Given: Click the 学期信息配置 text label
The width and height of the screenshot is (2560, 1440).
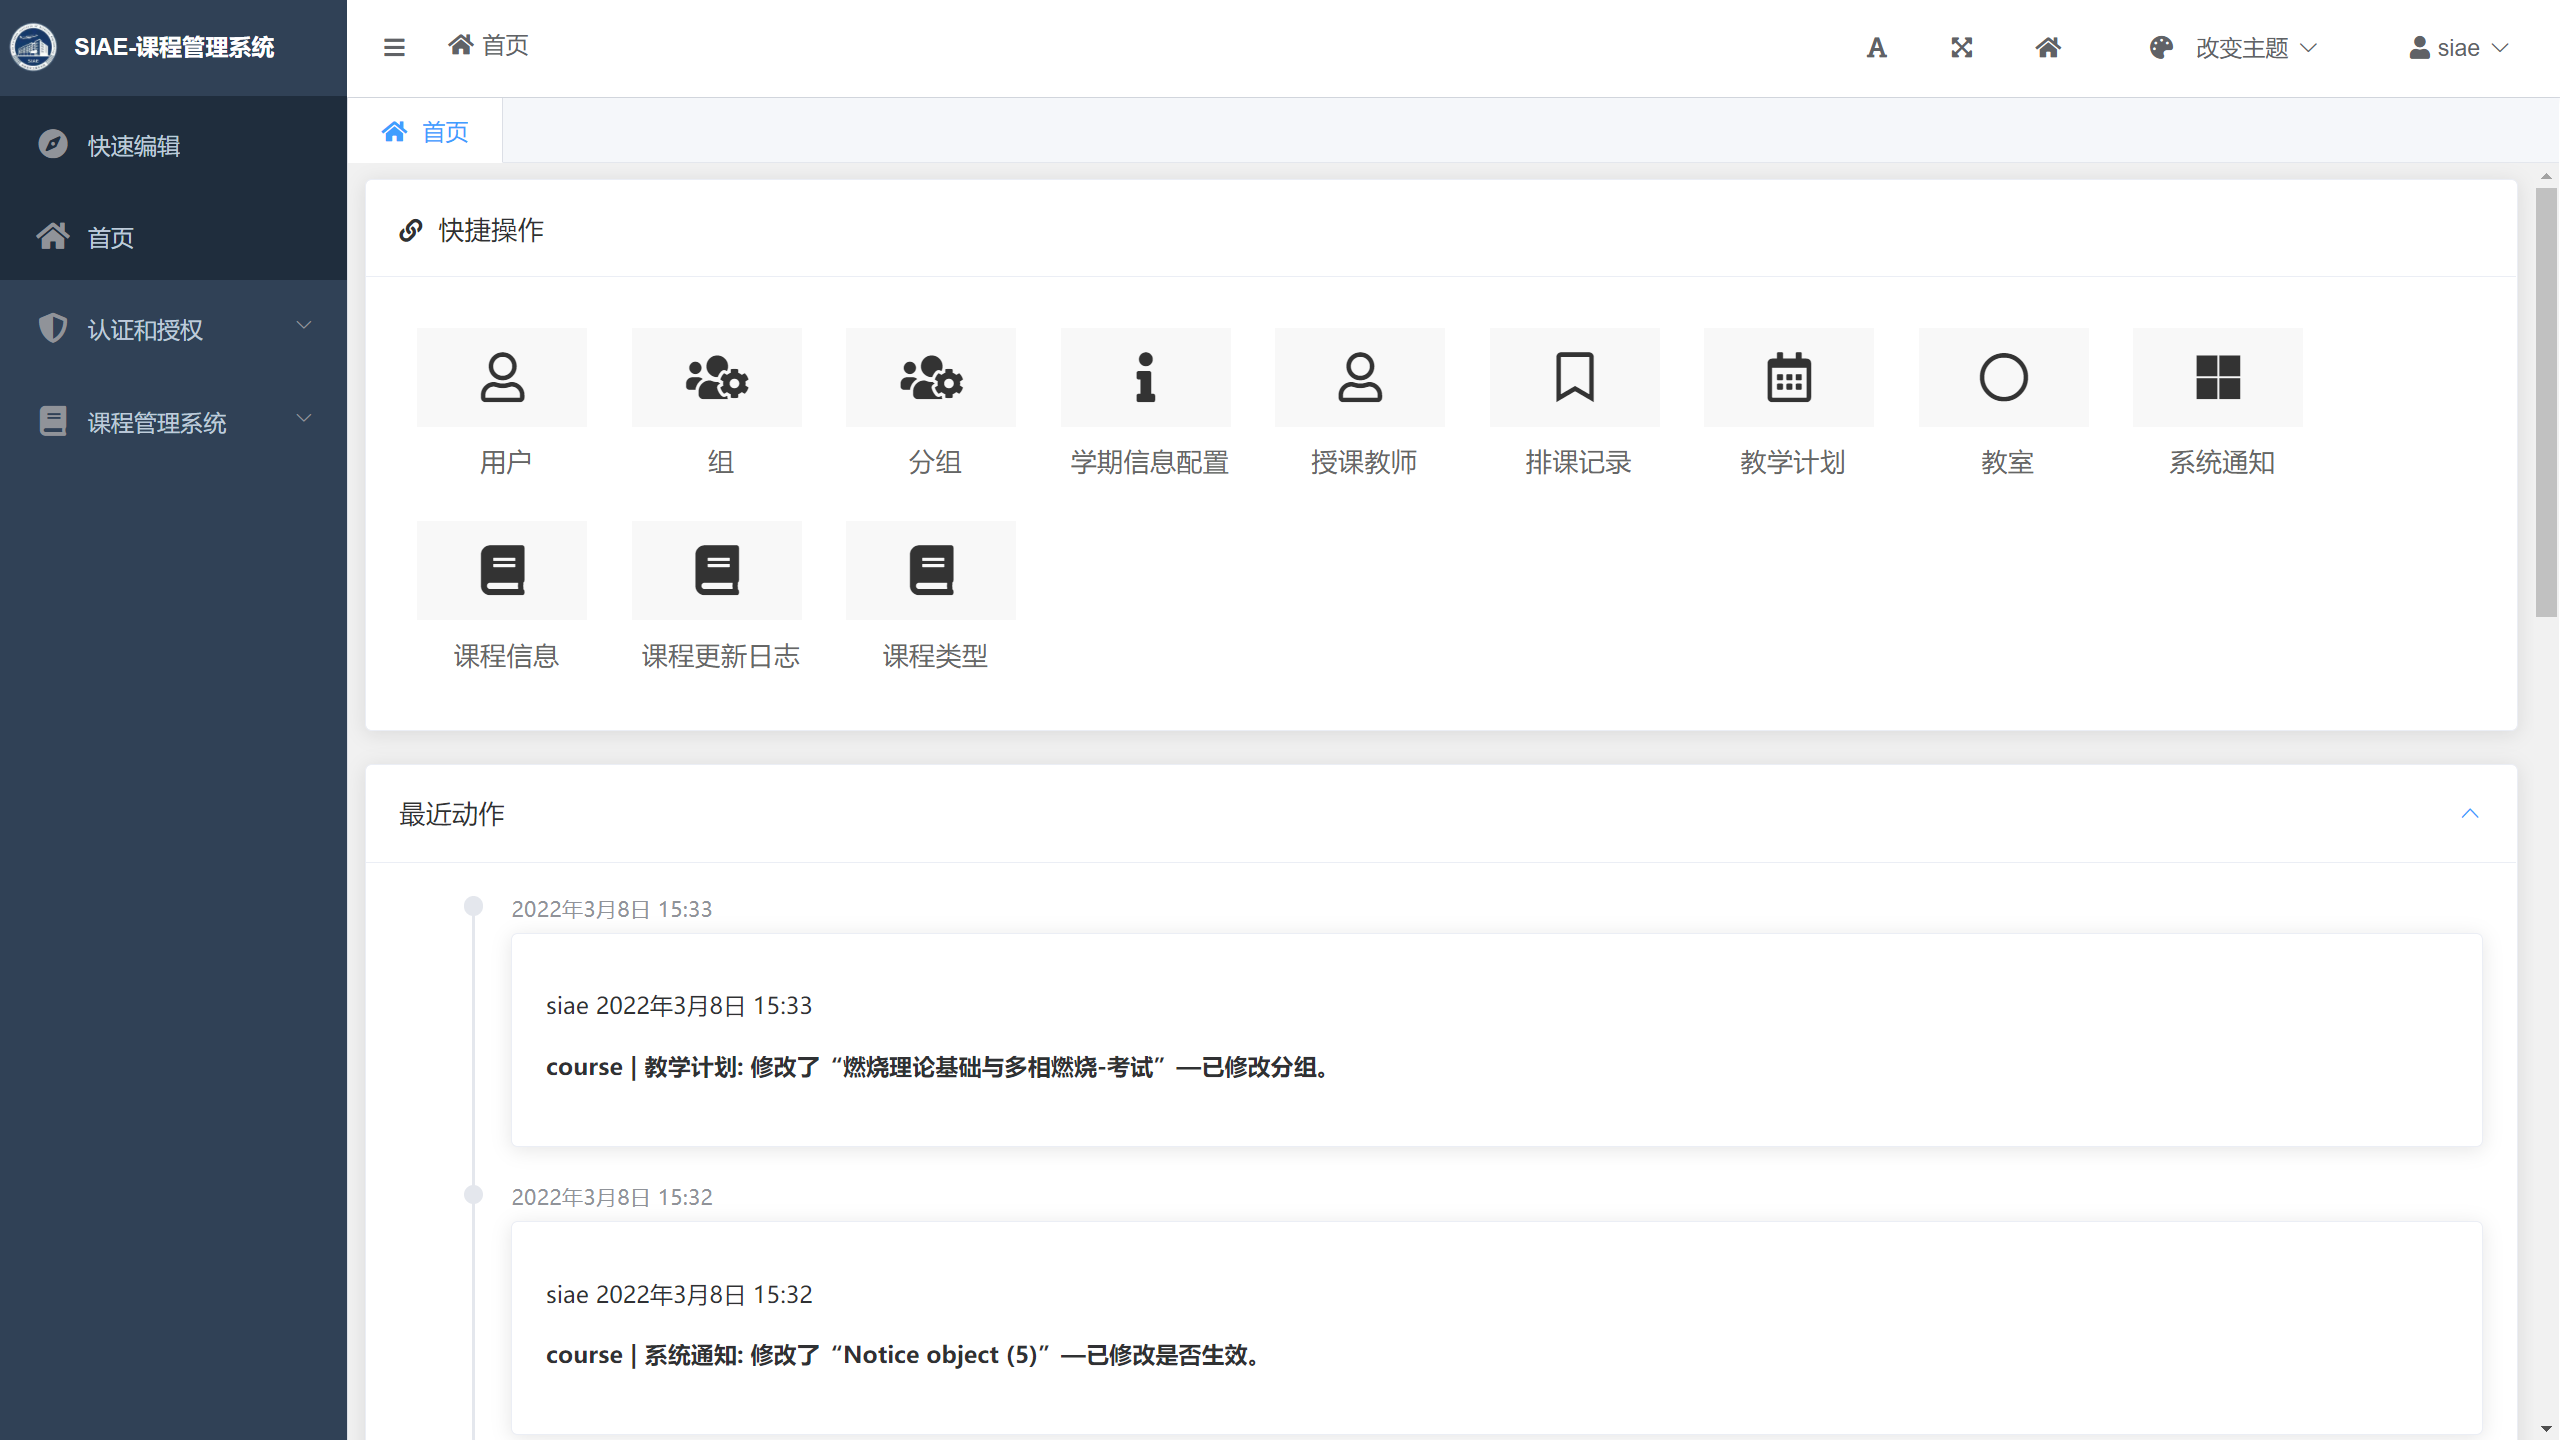Looking at the screenshot, I should coord(1150,462).
